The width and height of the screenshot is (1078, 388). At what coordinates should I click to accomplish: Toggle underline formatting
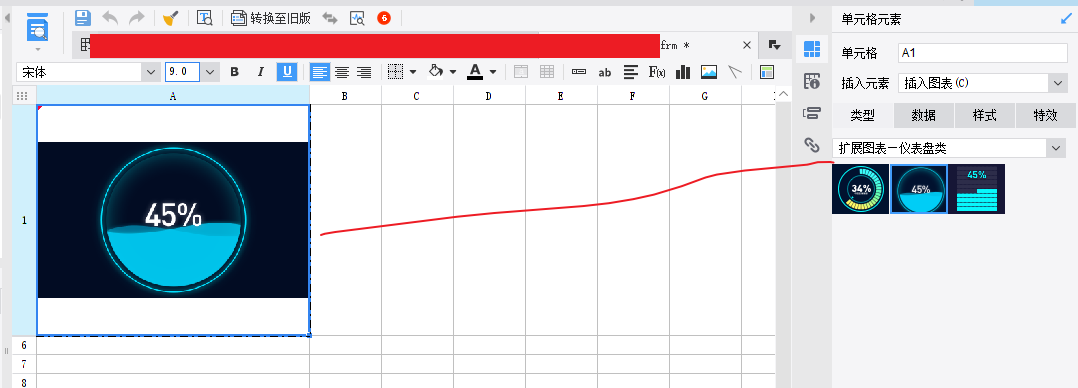pos(287,72)
